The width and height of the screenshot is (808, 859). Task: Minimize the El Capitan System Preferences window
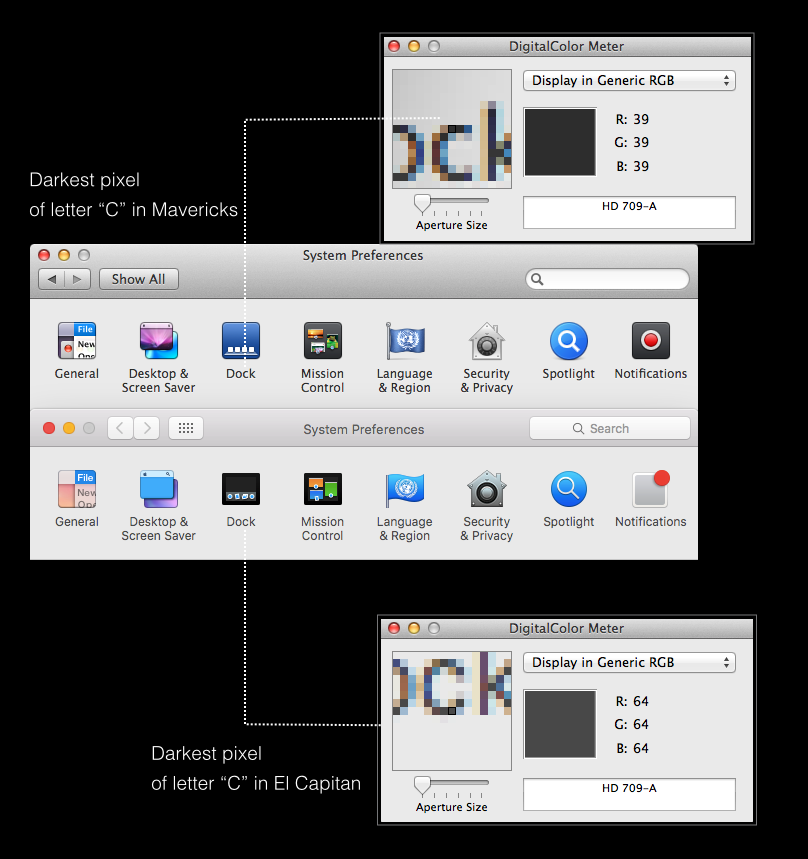(69, 428)
